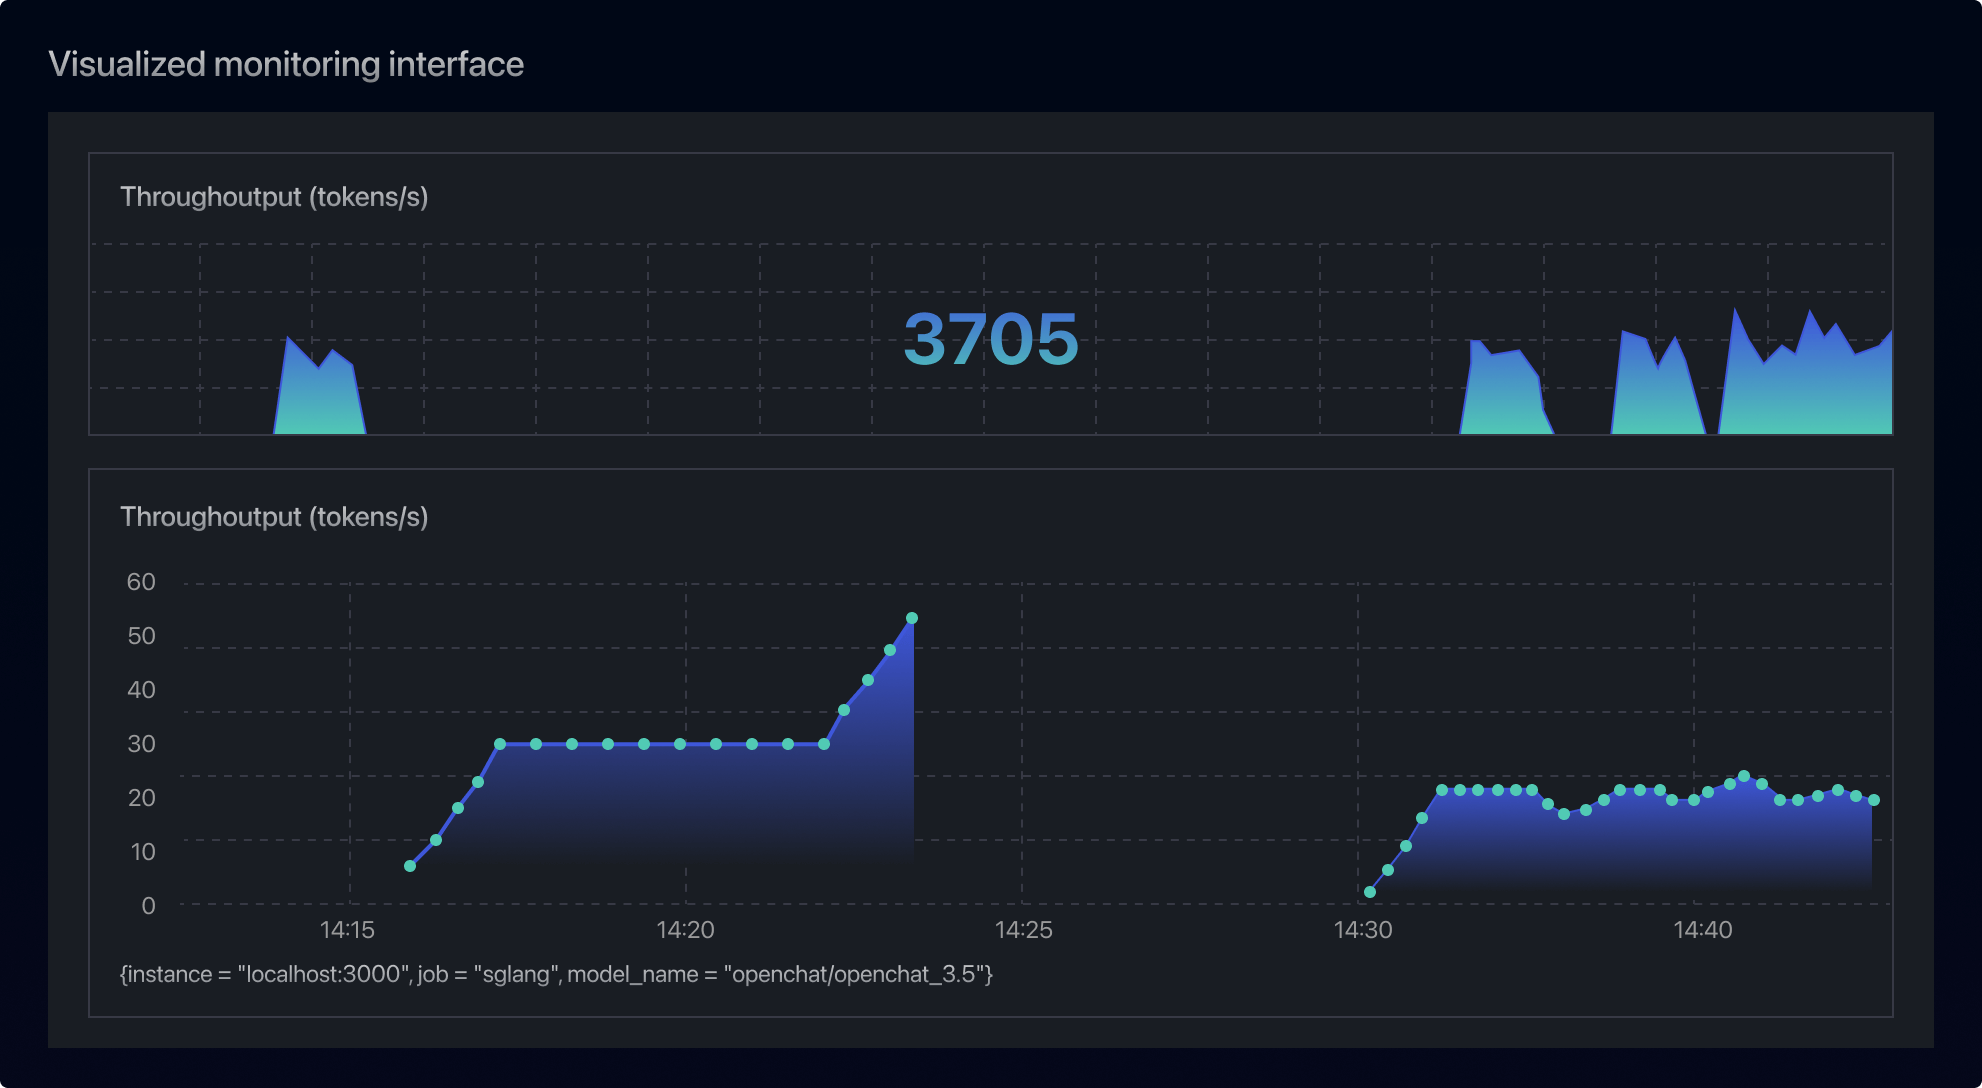Click the large 3705 throughput value
Image resolution: width=1982 pixels, height=1088 pixels.
[990, 339]
